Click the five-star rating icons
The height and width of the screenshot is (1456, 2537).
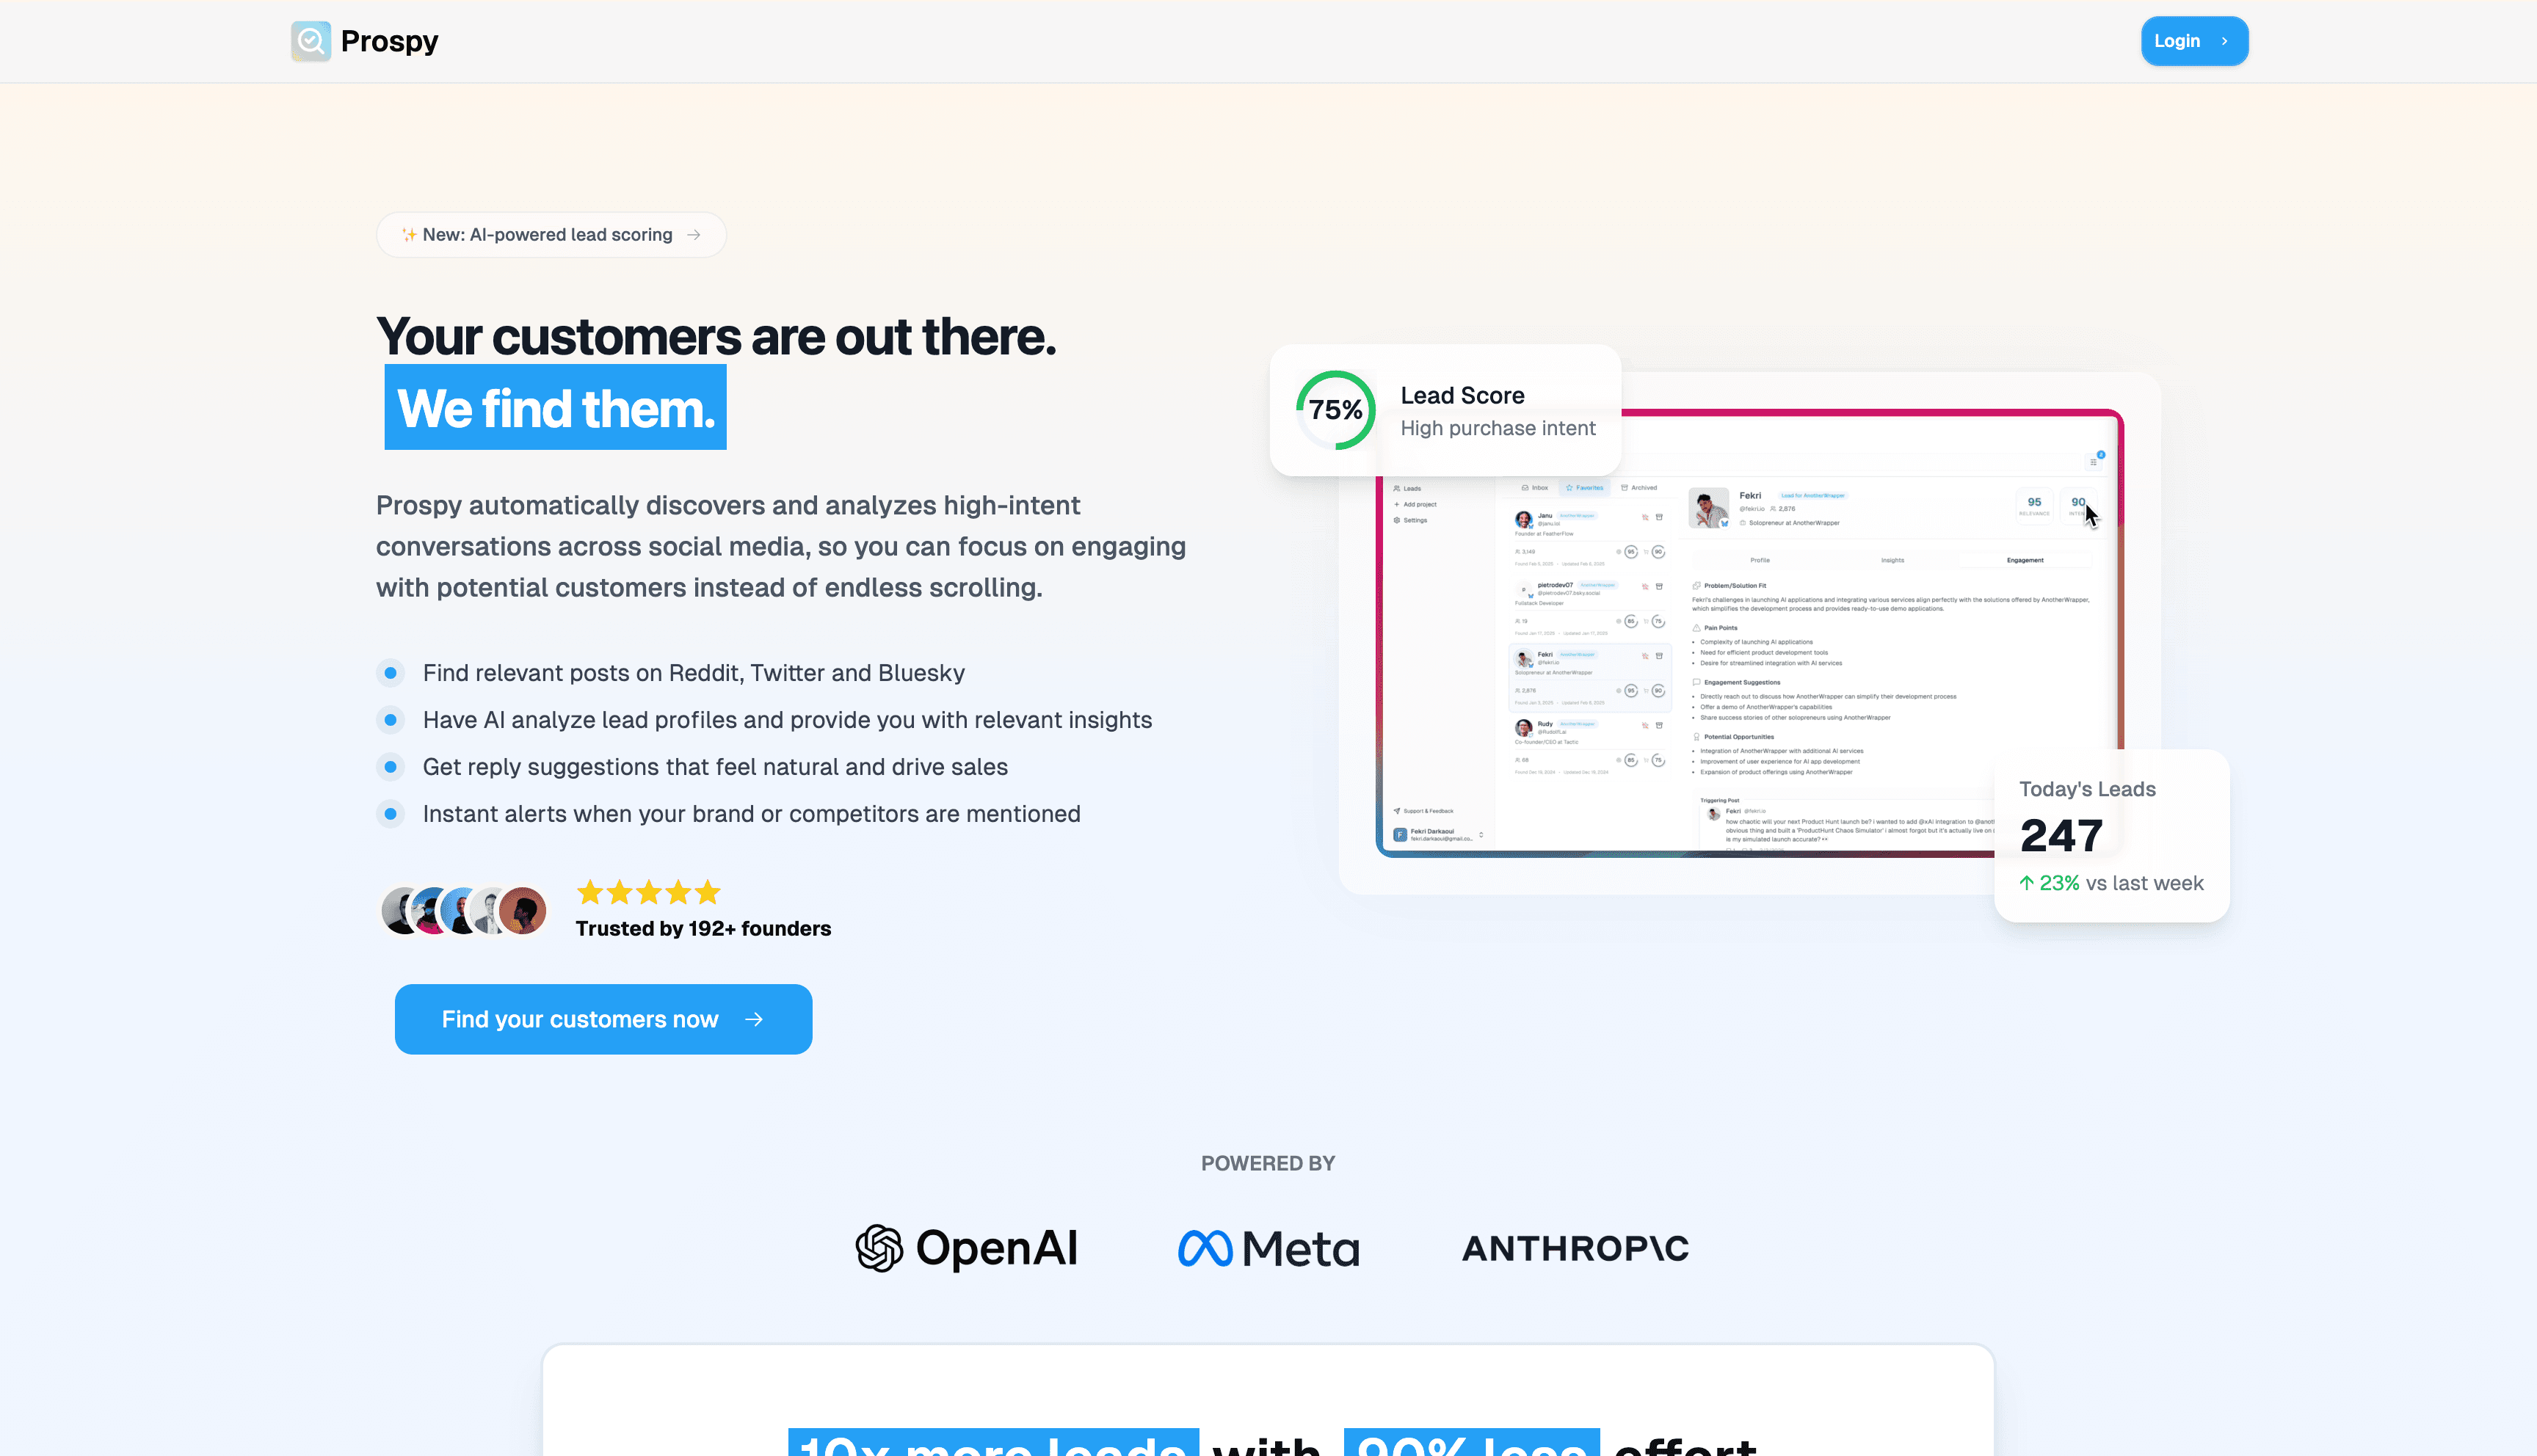point(649,892)
